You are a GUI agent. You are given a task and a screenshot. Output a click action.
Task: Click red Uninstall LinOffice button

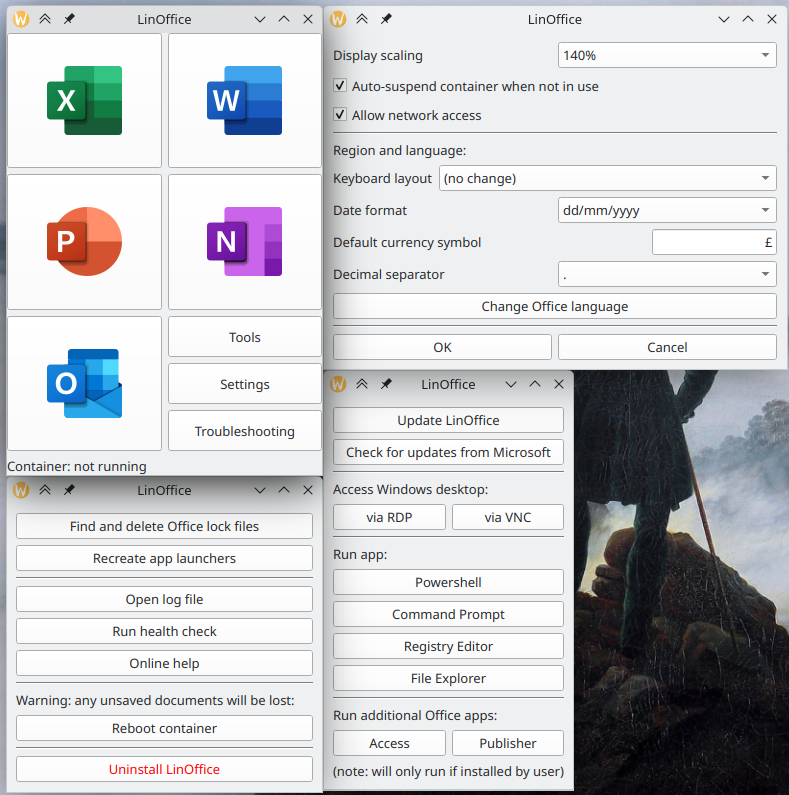point(164,769)
